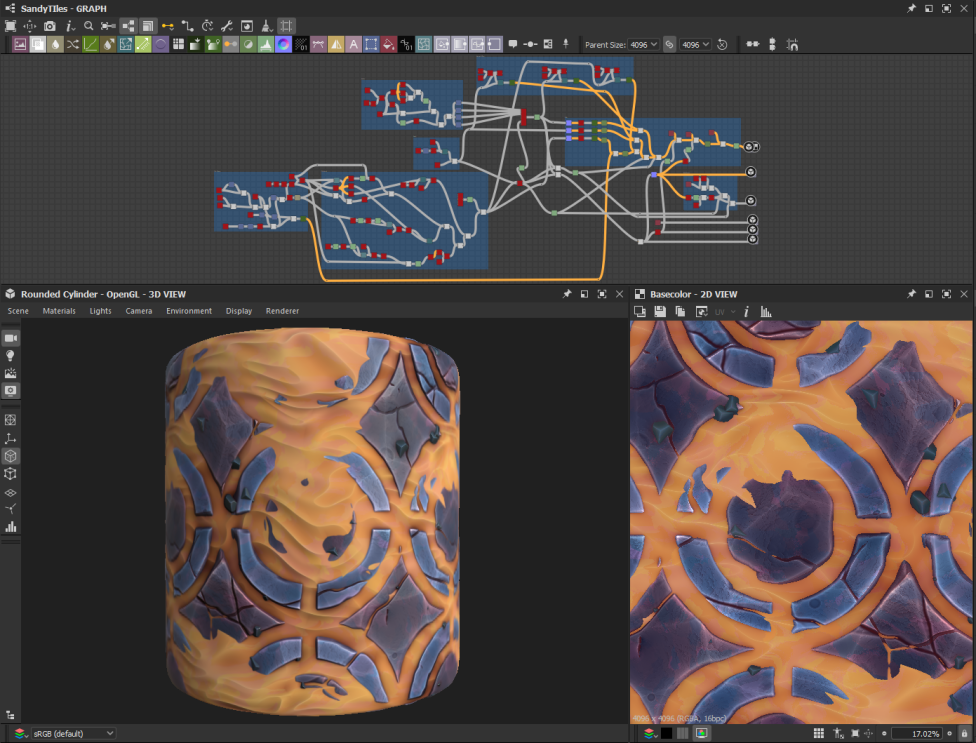976x743 pixels.
Task: Take a graph screenshot with camera icon
Action: [50, 26]
